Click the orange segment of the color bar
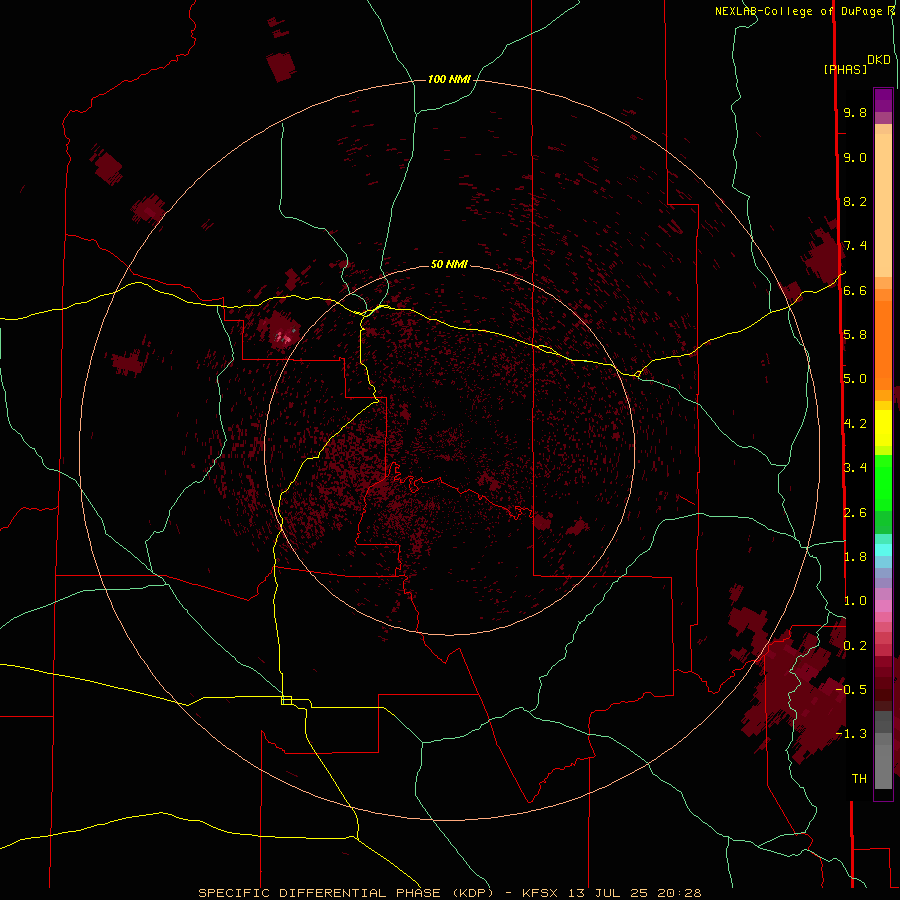Screen dimensions: 900x900 point(883,344)
